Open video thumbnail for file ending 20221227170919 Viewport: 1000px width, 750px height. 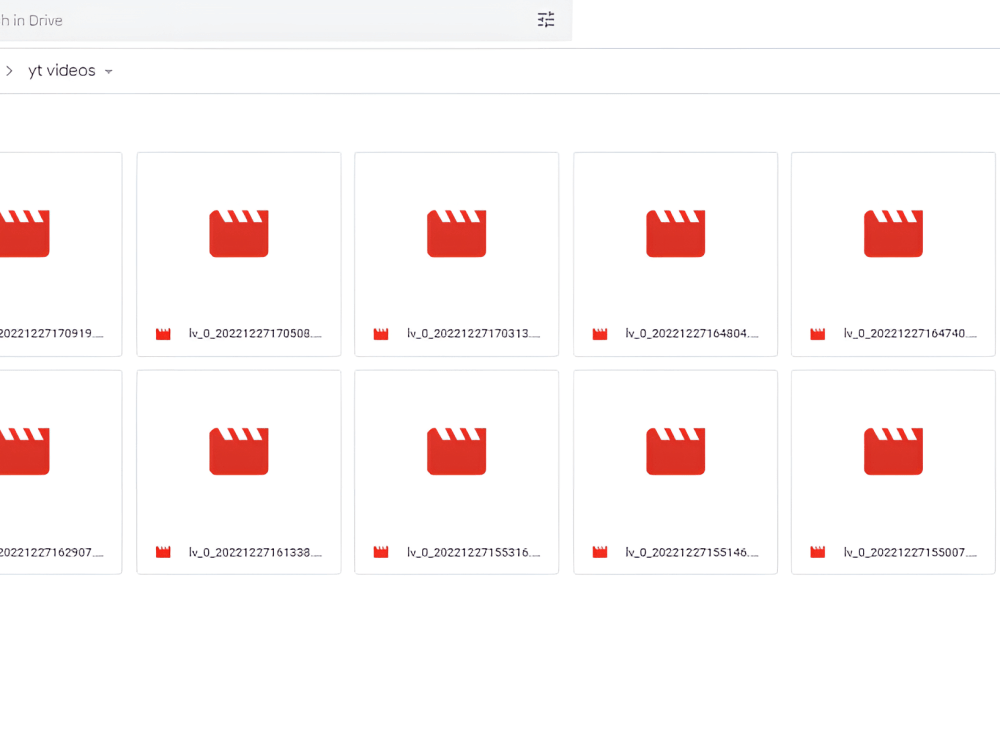pos(24,233)
